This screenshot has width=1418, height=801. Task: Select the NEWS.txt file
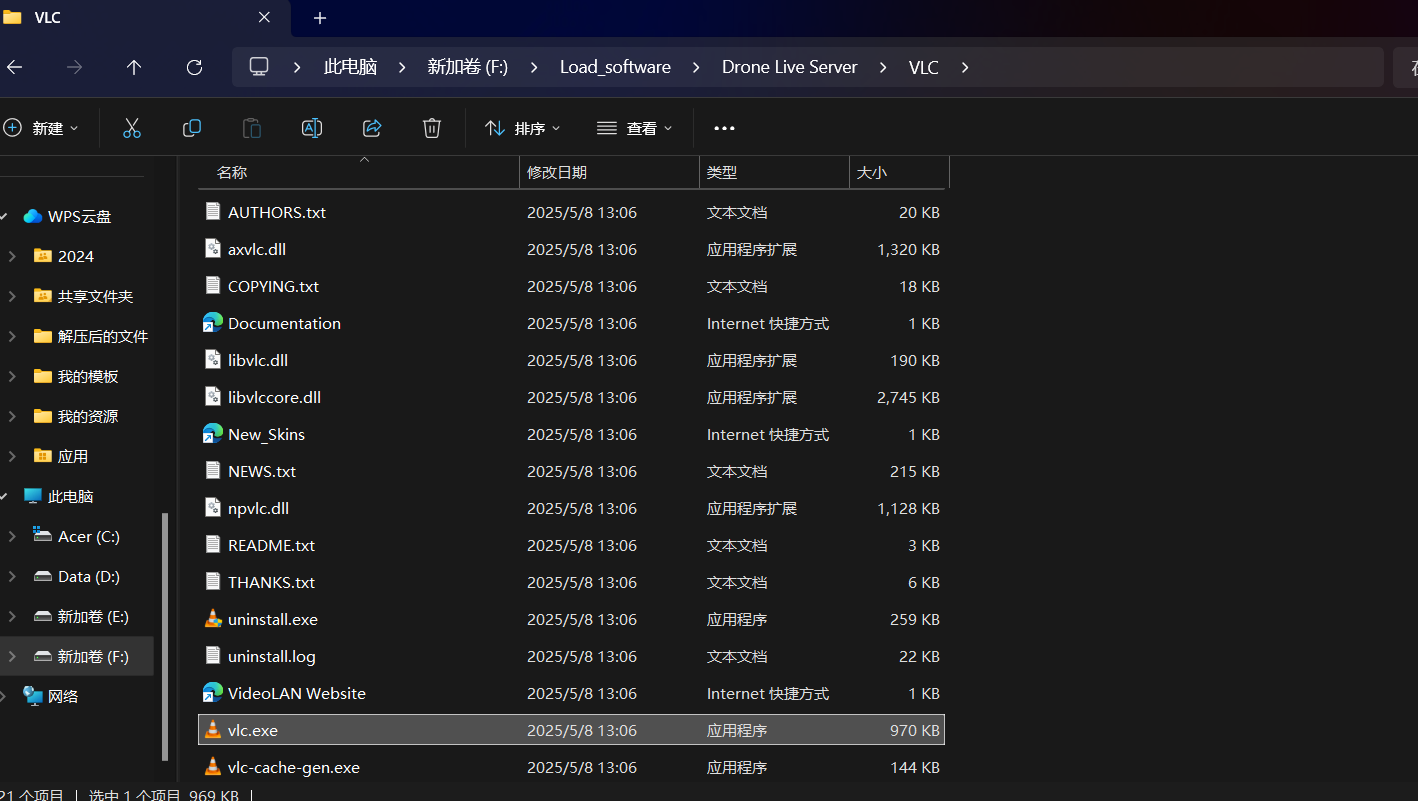tap(572, 471)
